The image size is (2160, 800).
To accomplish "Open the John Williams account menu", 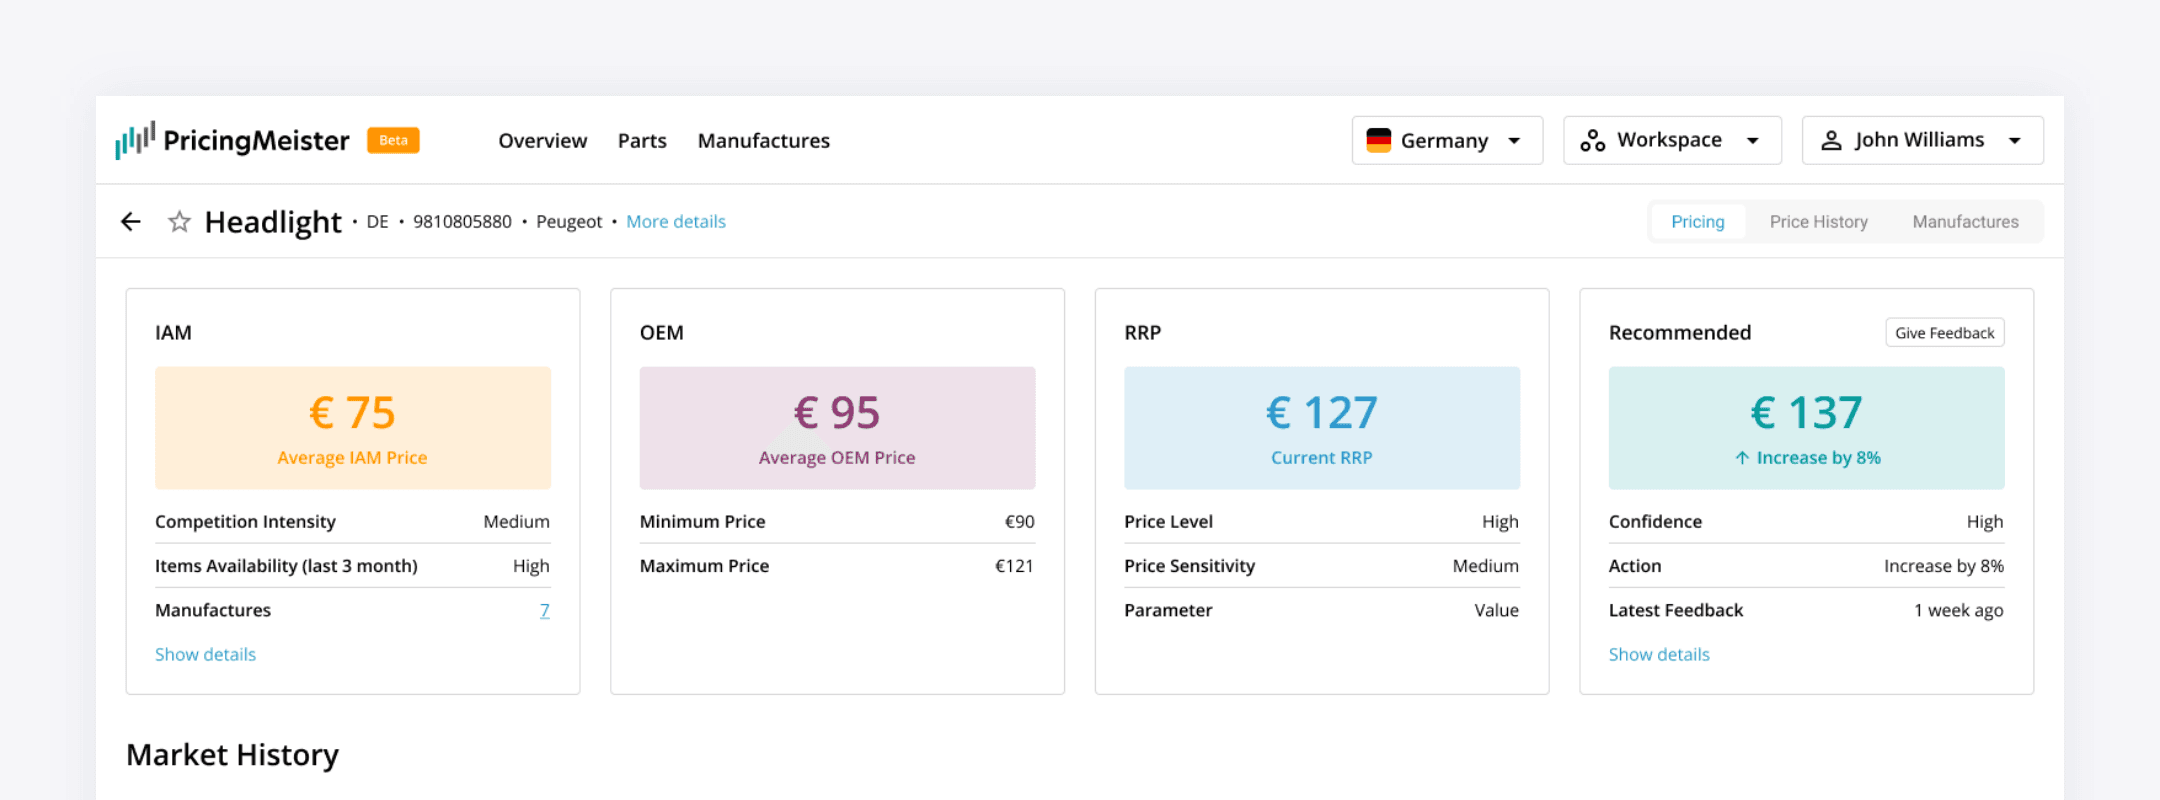I will click(1922, 140).
